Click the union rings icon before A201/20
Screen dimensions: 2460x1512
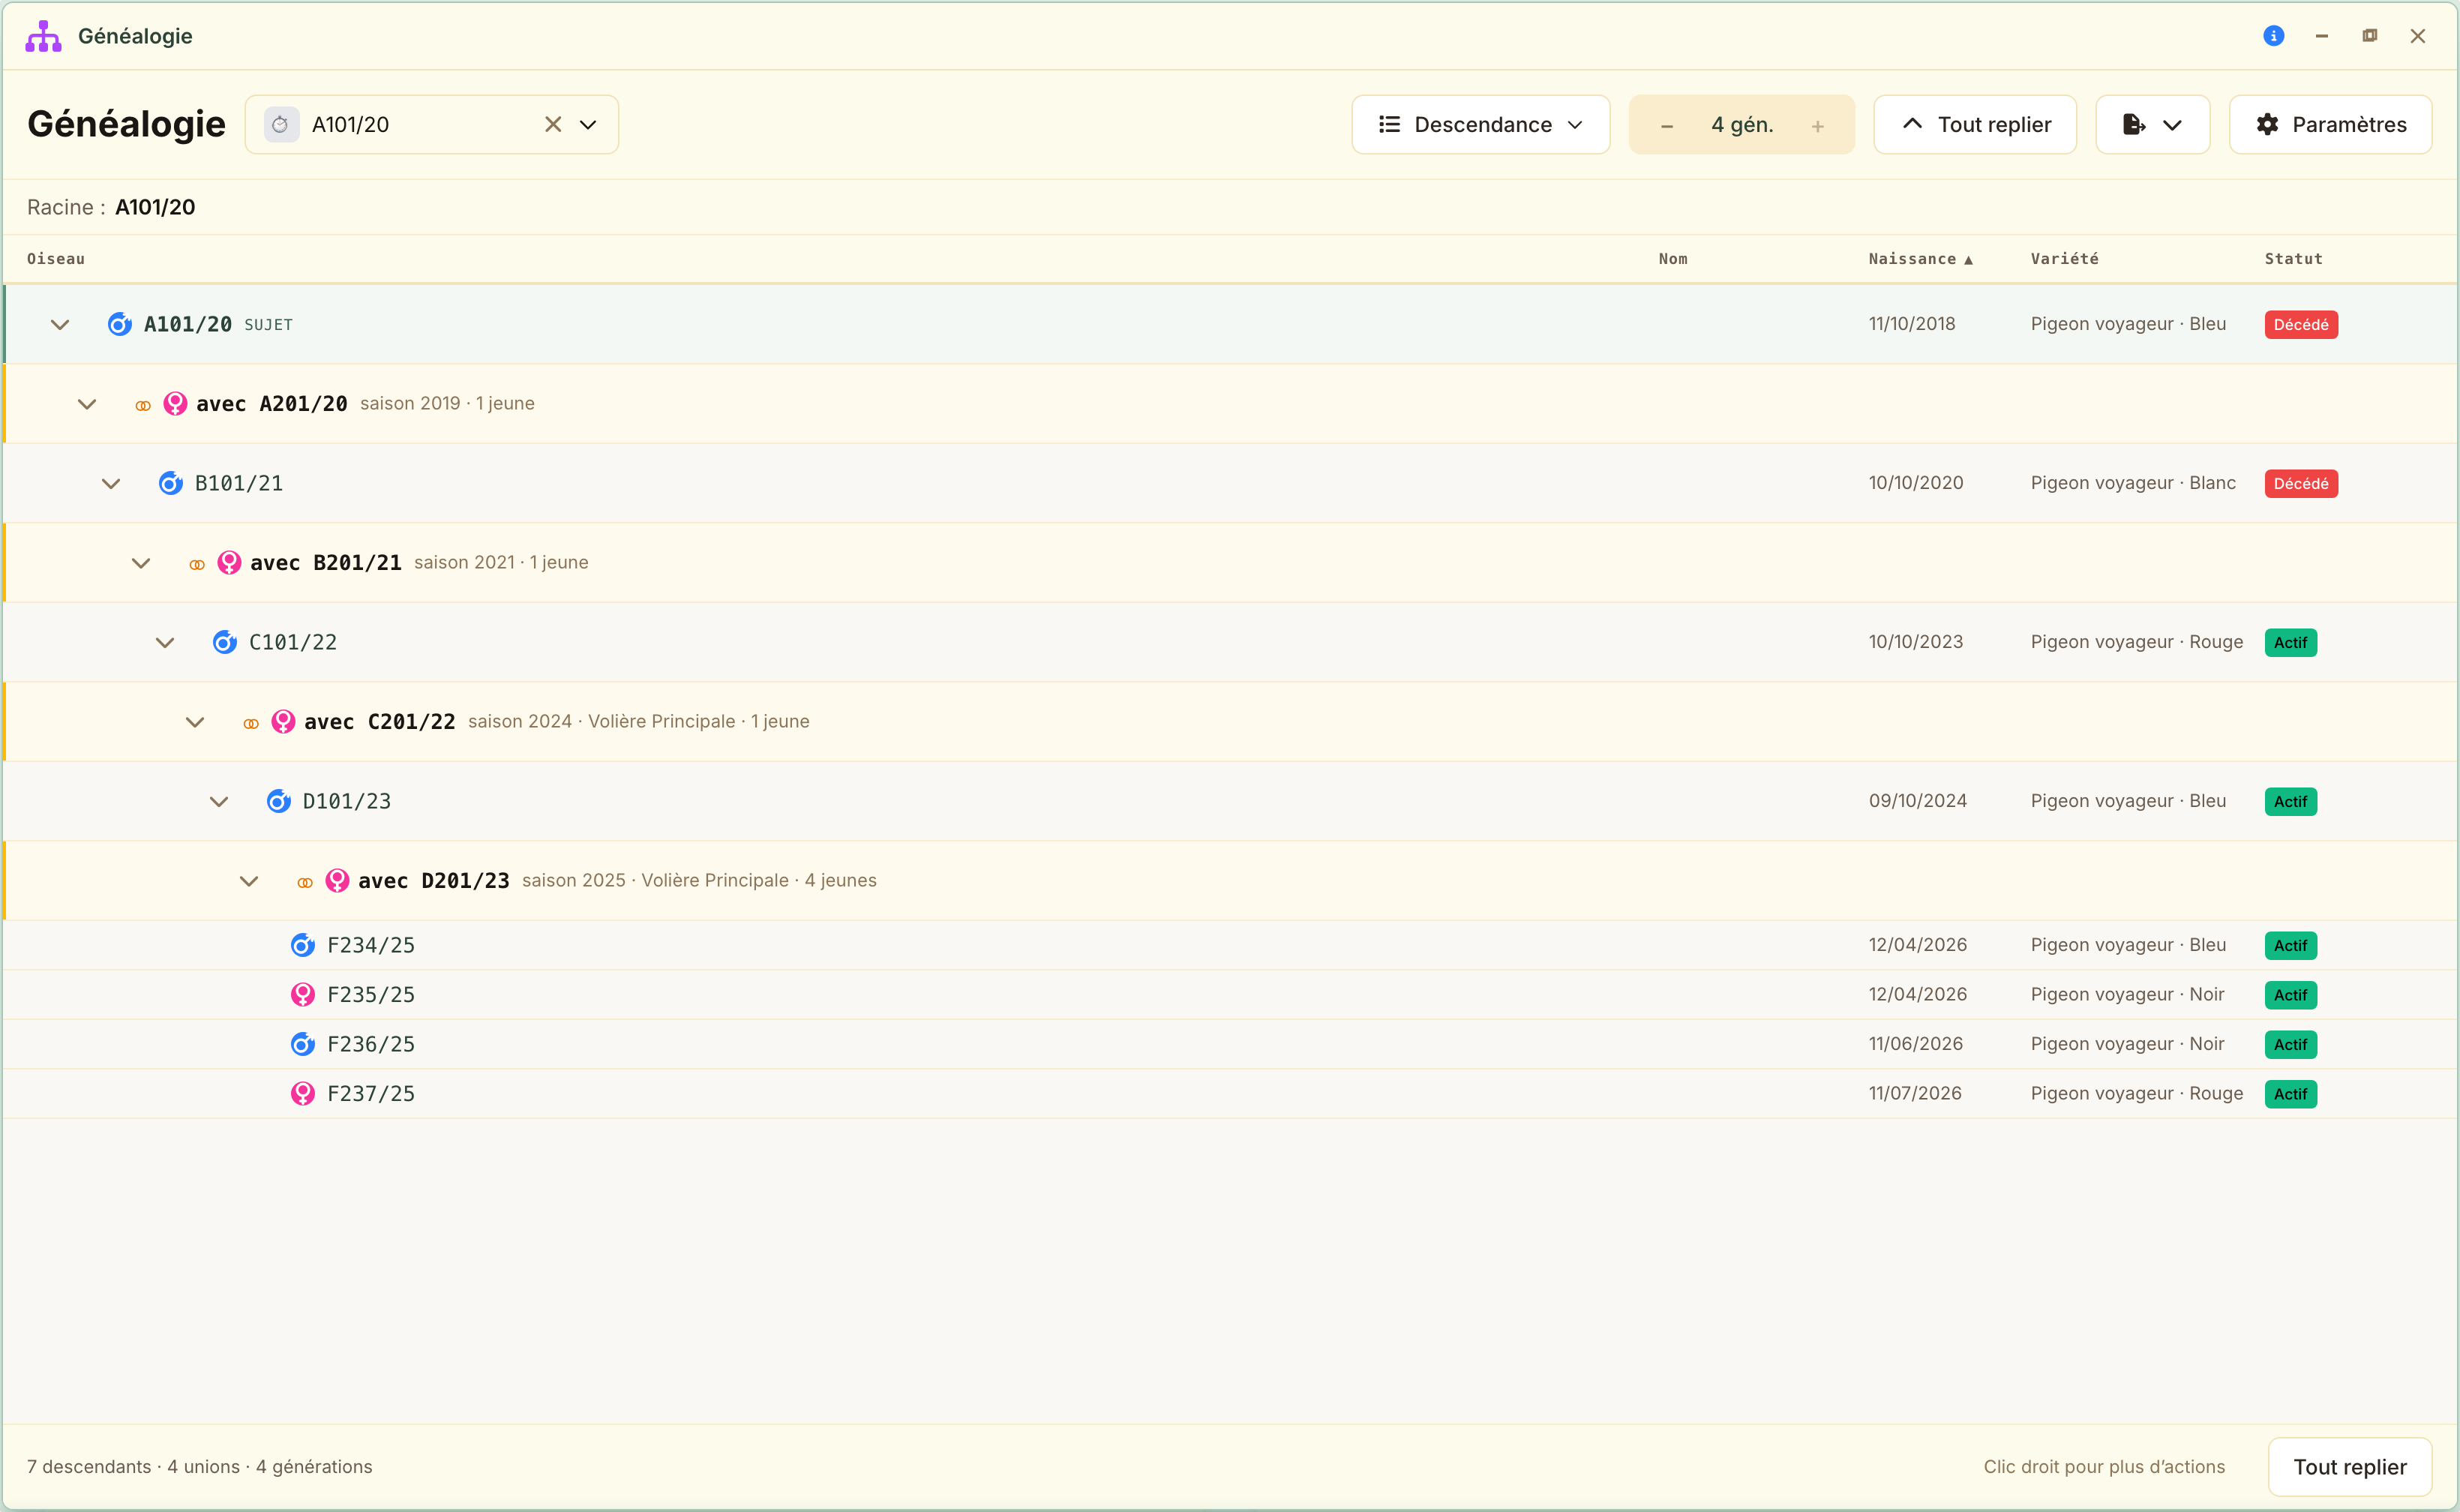143,405
